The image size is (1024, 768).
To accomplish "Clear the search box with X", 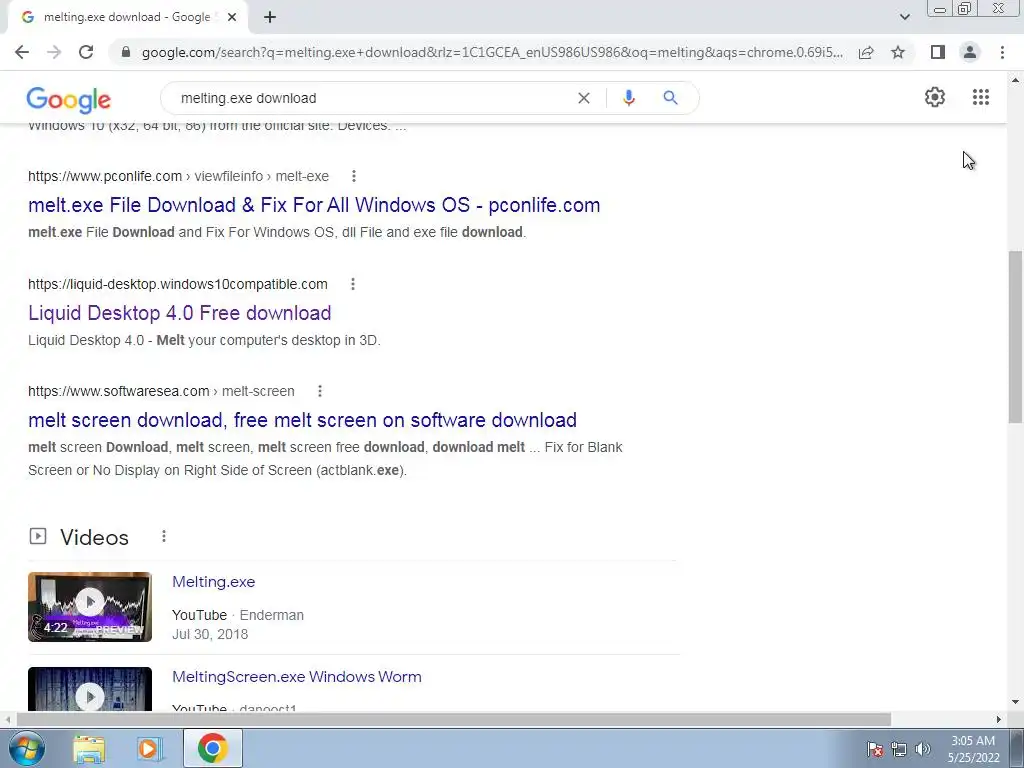I will click(x=584, y=98).
